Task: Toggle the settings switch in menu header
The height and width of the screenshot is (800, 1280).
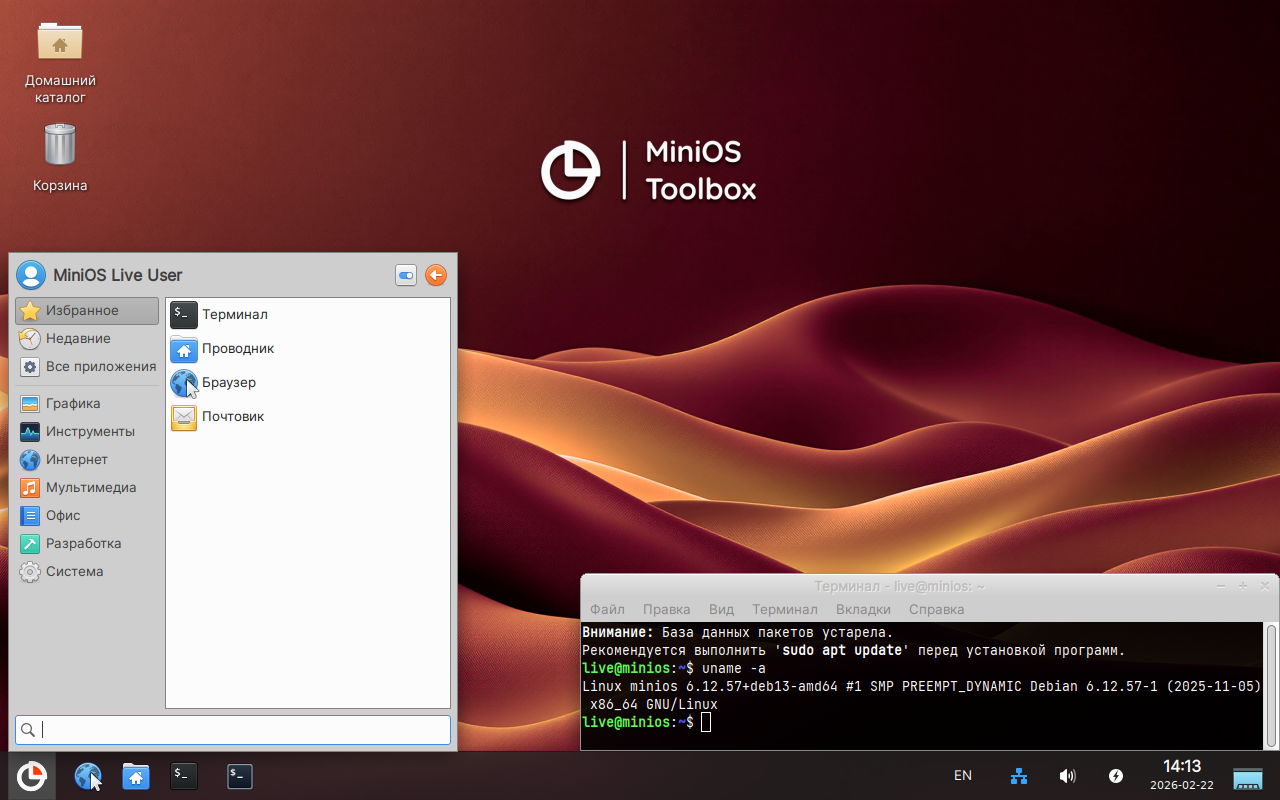Action: pyautogui.click(x=406, y=276)
